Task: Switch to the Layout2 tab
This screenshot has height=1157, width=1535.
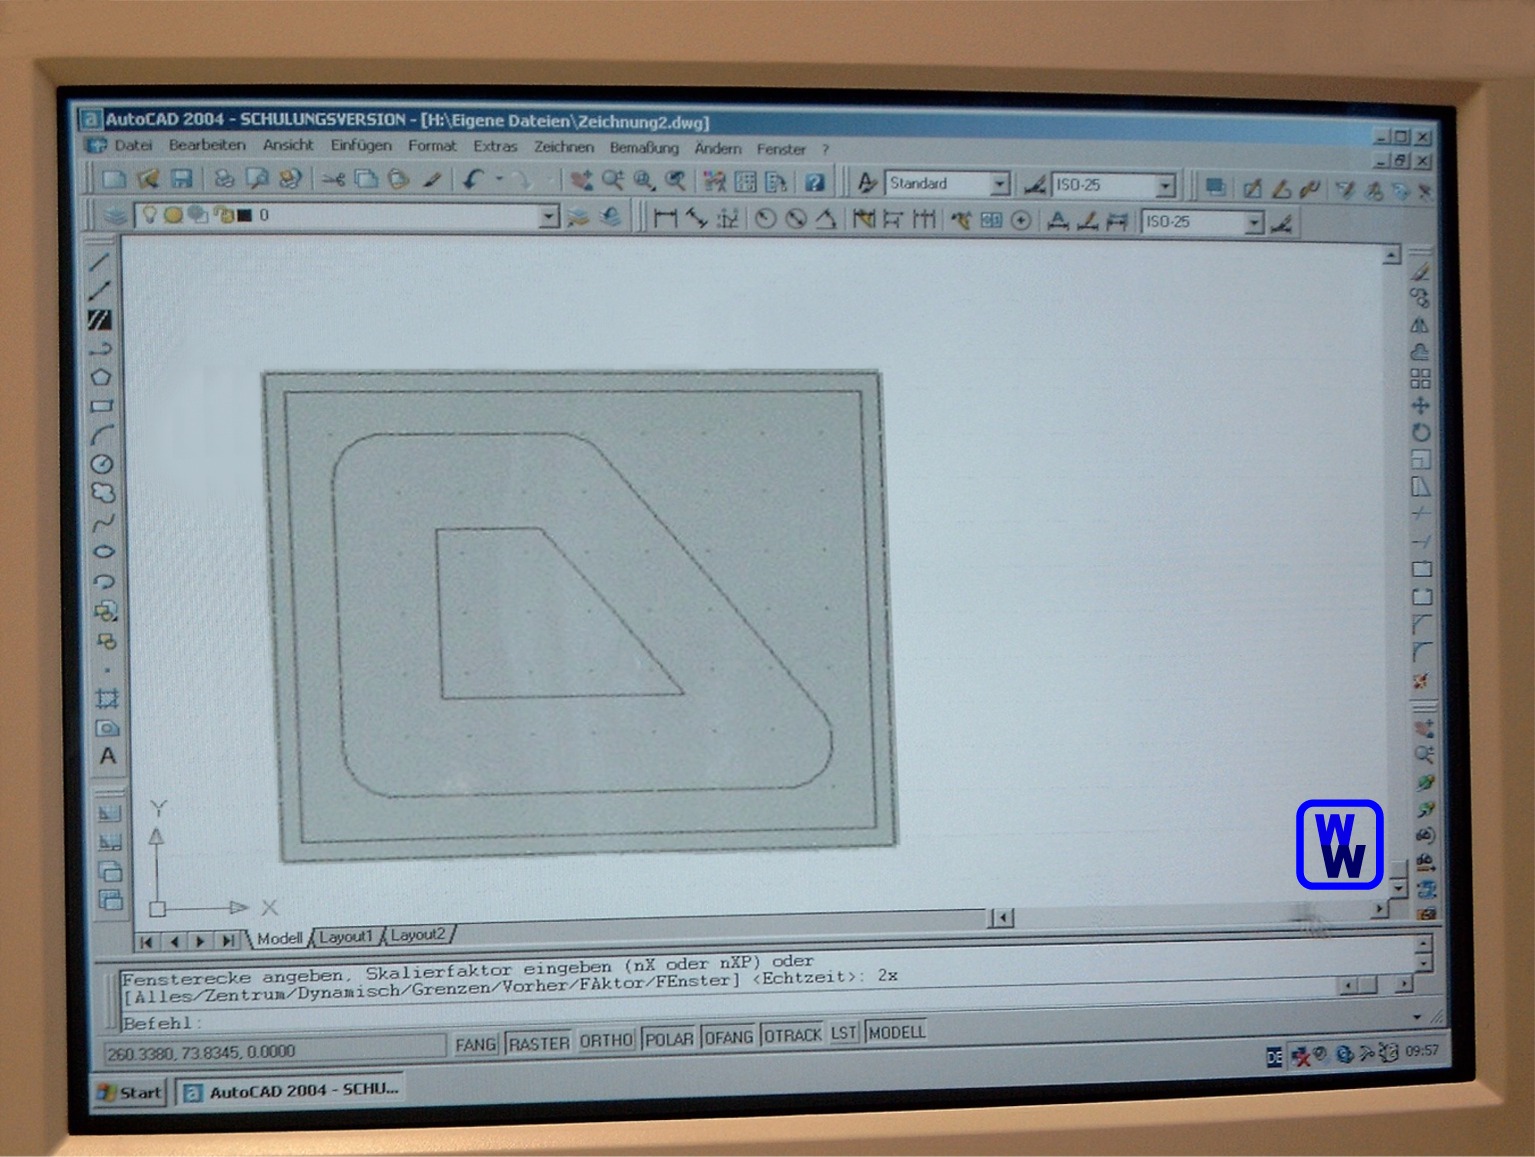Action: coord(418,935)
